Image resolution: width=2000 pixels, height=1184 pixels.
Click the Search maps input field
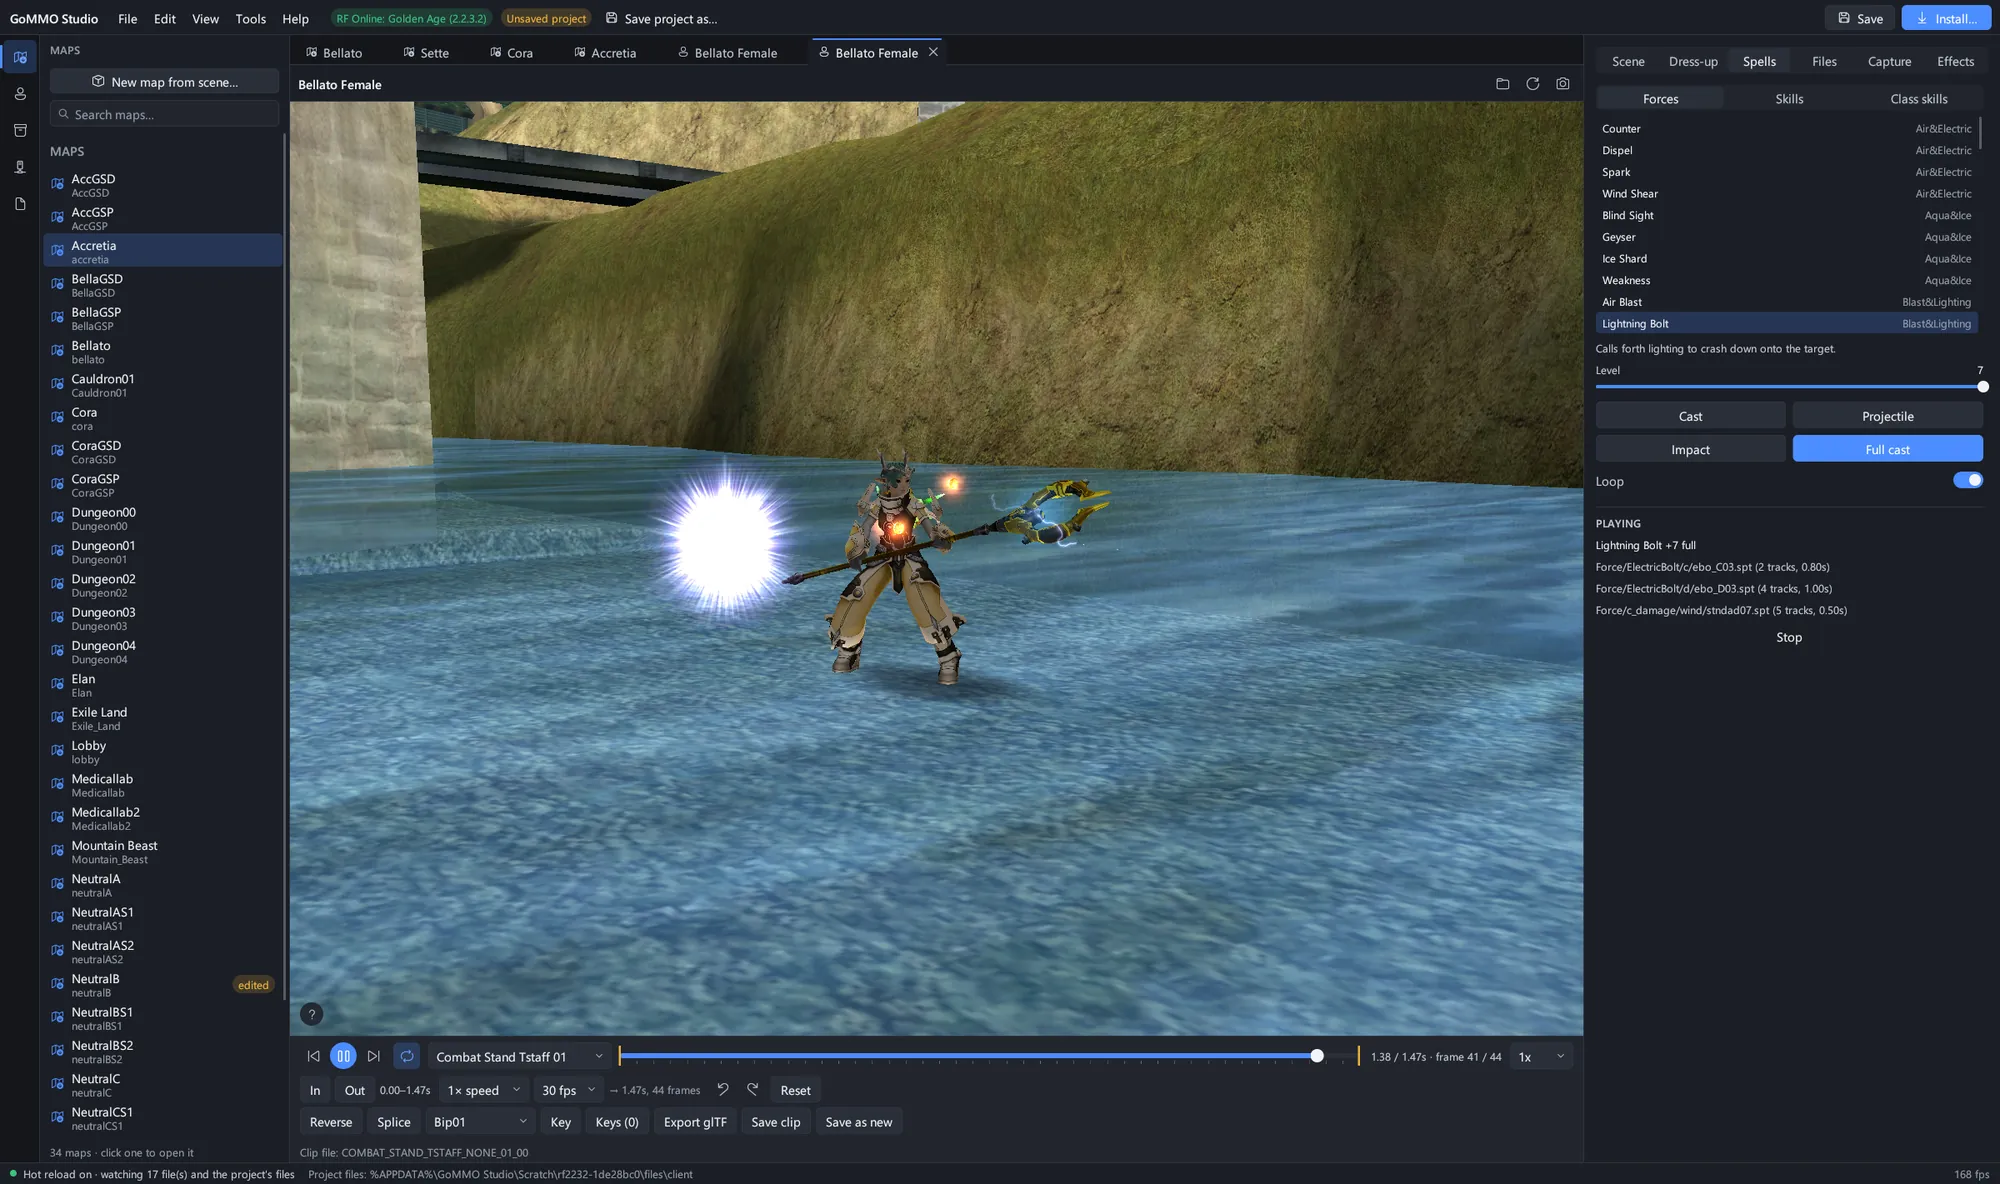click(164, 114)
